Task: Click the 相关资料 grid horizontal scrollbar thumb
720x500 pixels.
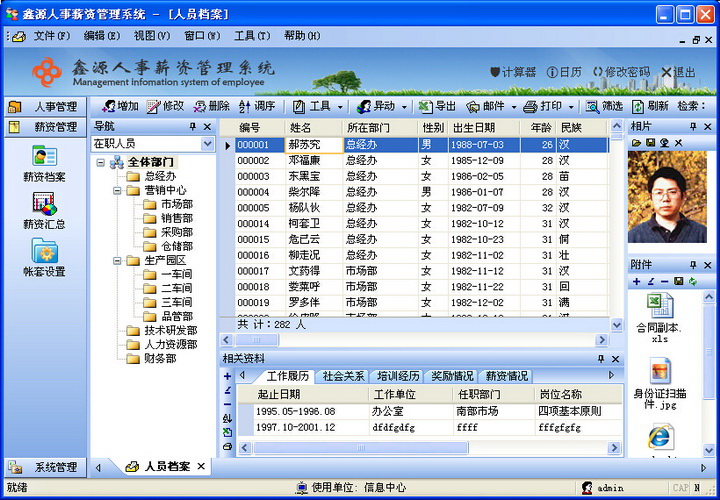Action: [x=360, y=448]
